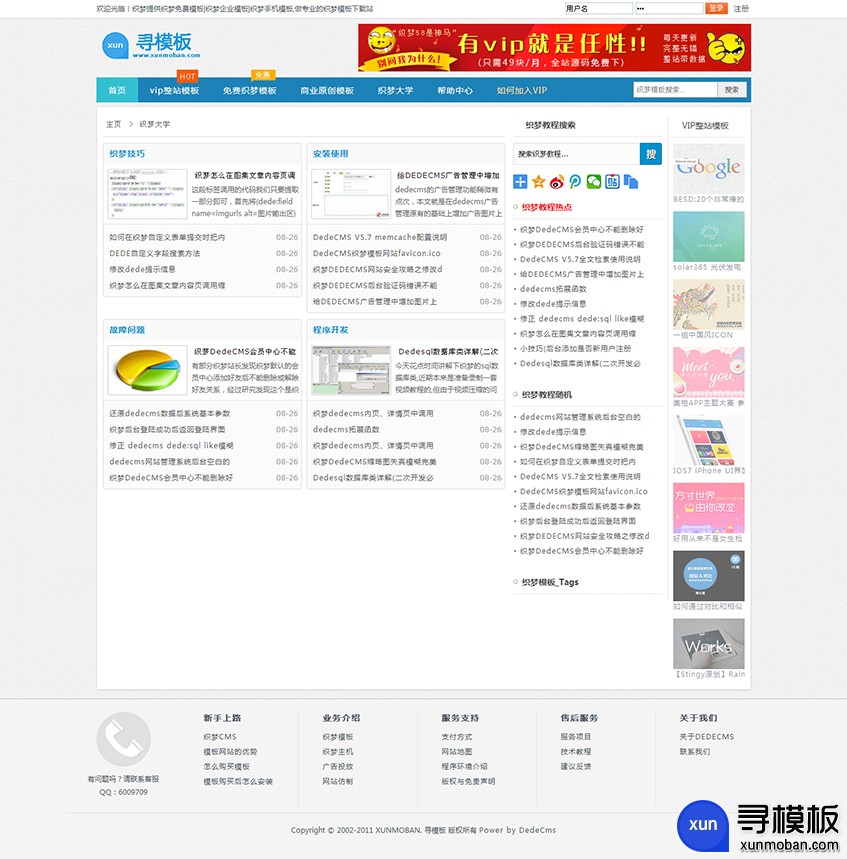The width and height of the screenshot is (847, 859).
Task: Click the 搜索 button in navigation bar
Action: click(x=731, y=90)
